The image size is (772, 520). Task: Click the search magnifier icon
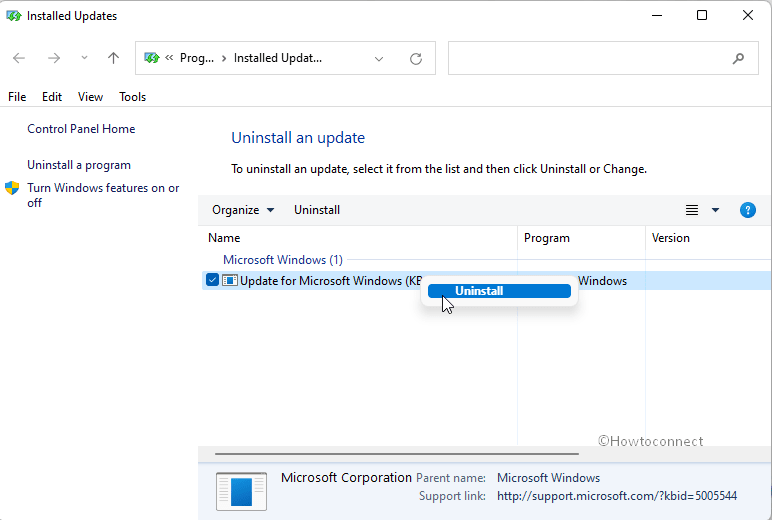[739, 59]
